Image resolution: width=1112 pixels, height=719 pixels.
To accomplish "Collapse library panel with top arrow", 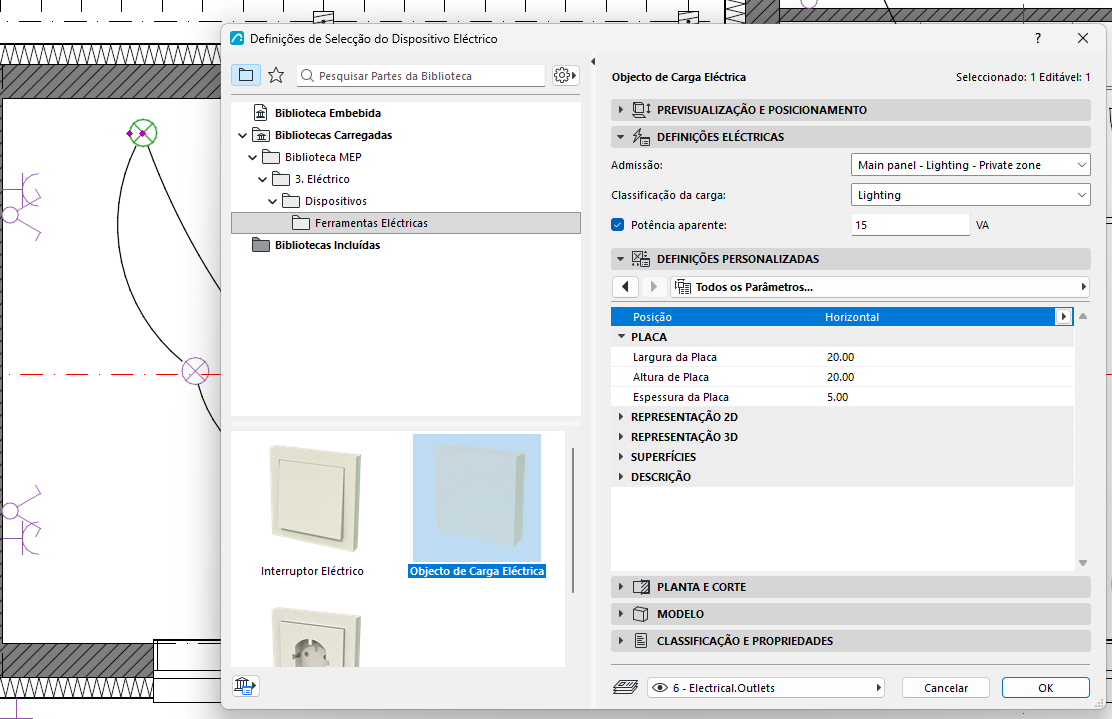I will [593, 62].
